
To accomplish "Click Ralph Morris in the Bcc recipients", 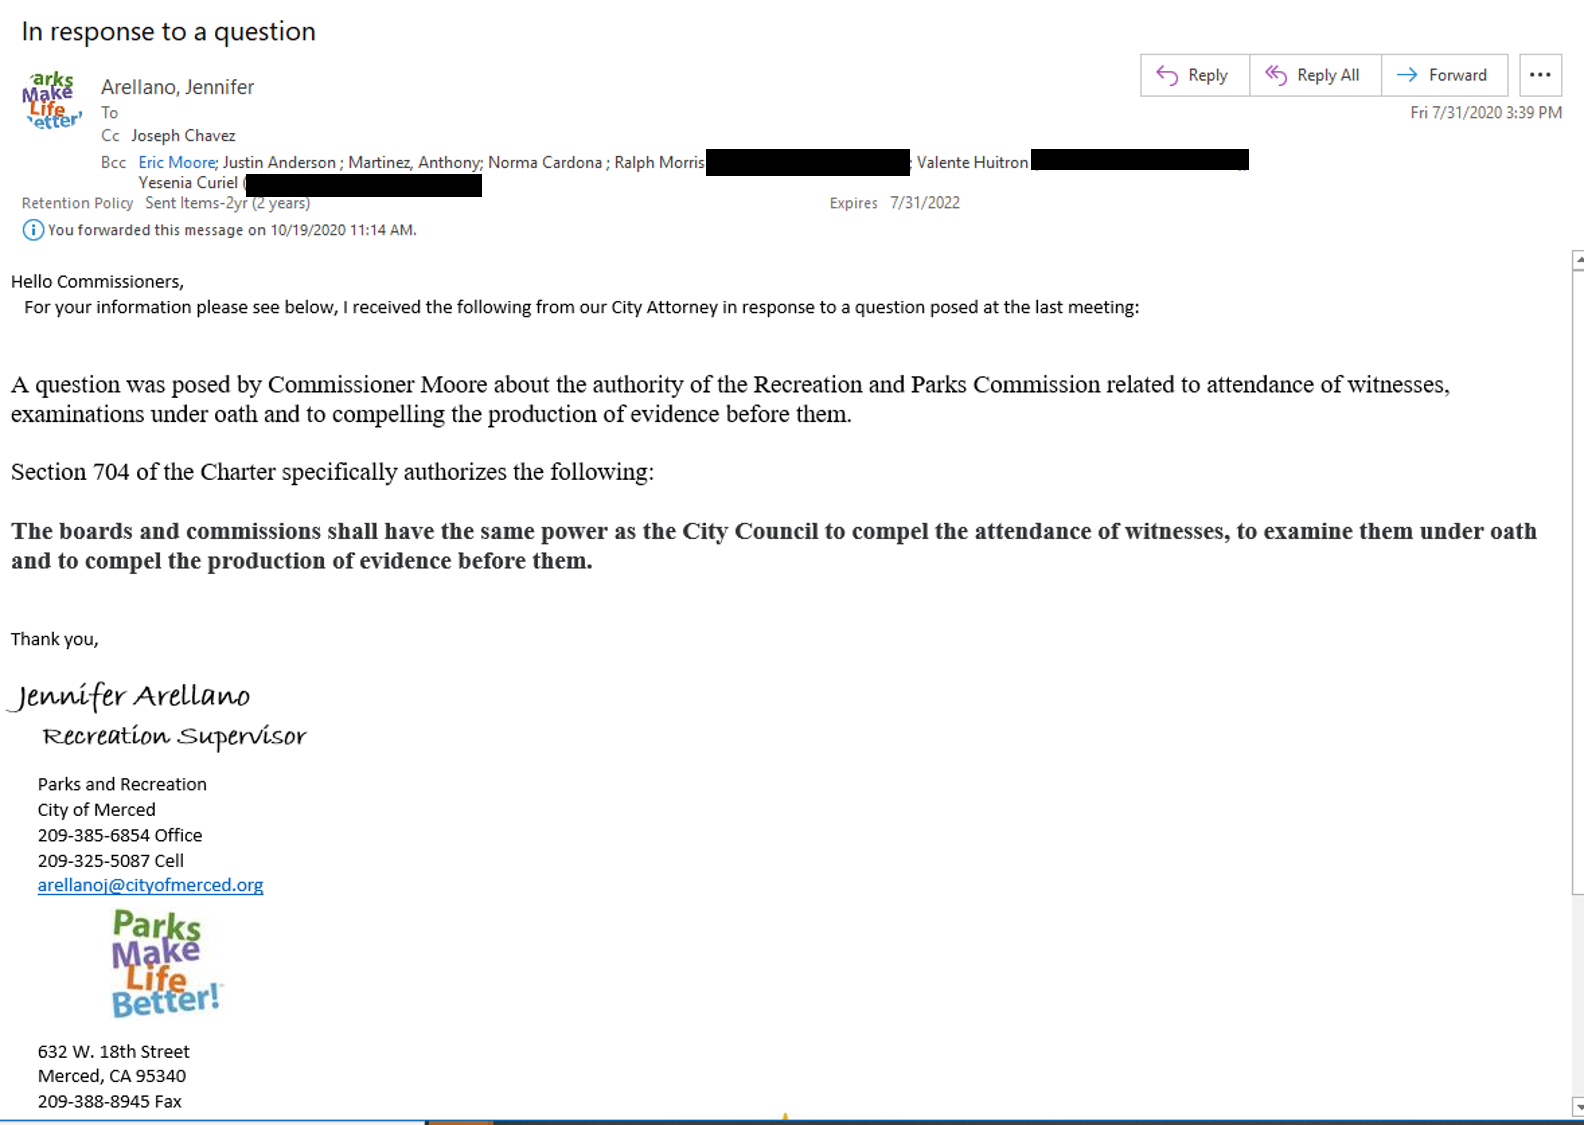I will click(x=659, y=162).
